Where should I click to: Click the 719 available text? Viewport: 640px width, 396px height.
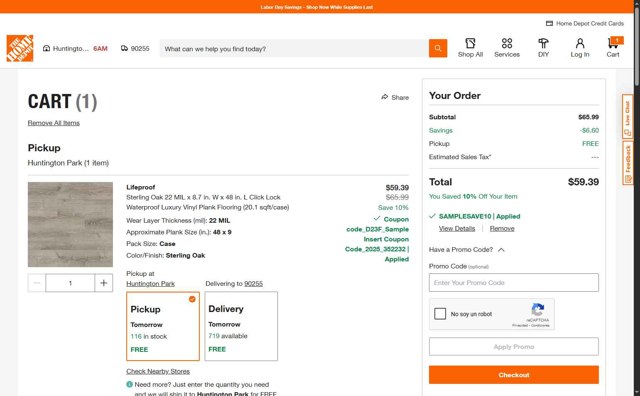(228, 336)
